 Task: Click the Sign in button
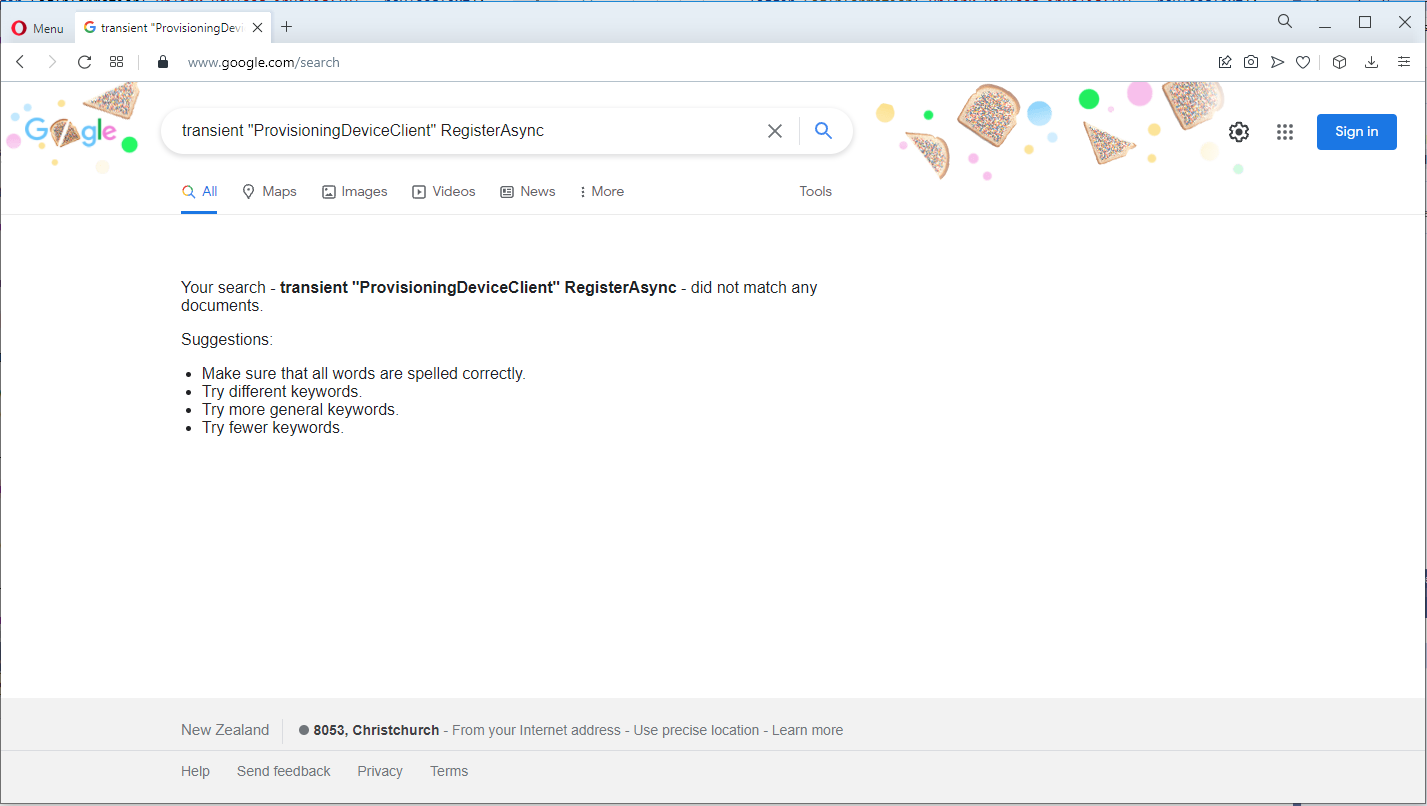pyautogui.click(x=1356, y=132)
